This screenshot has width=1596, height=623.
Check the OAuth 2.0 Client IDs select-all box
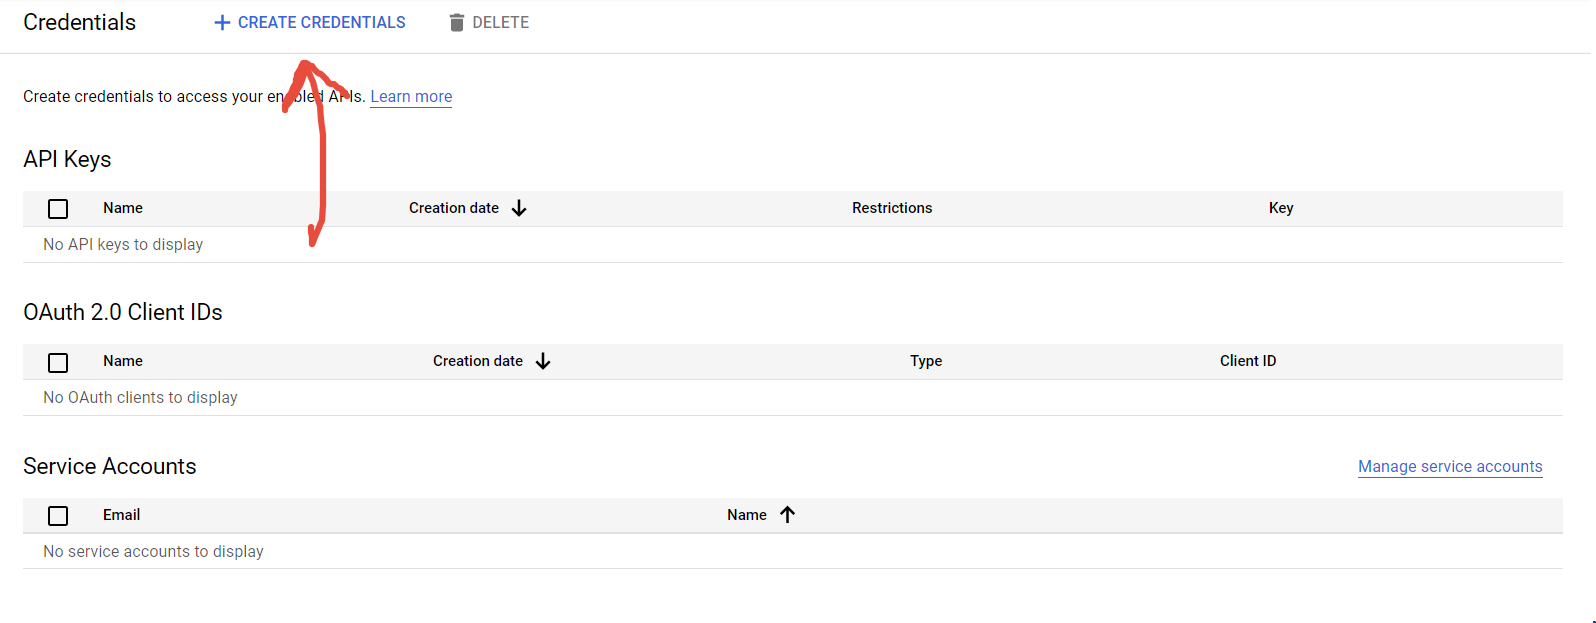tap(58, 362)
